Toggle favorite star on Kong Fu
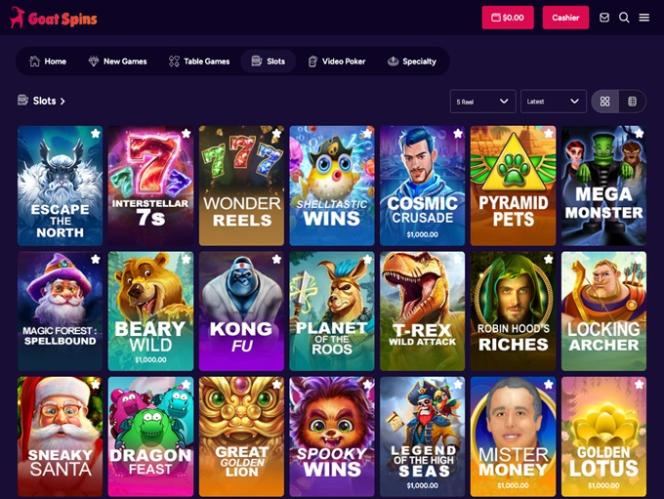 [277, 259]
